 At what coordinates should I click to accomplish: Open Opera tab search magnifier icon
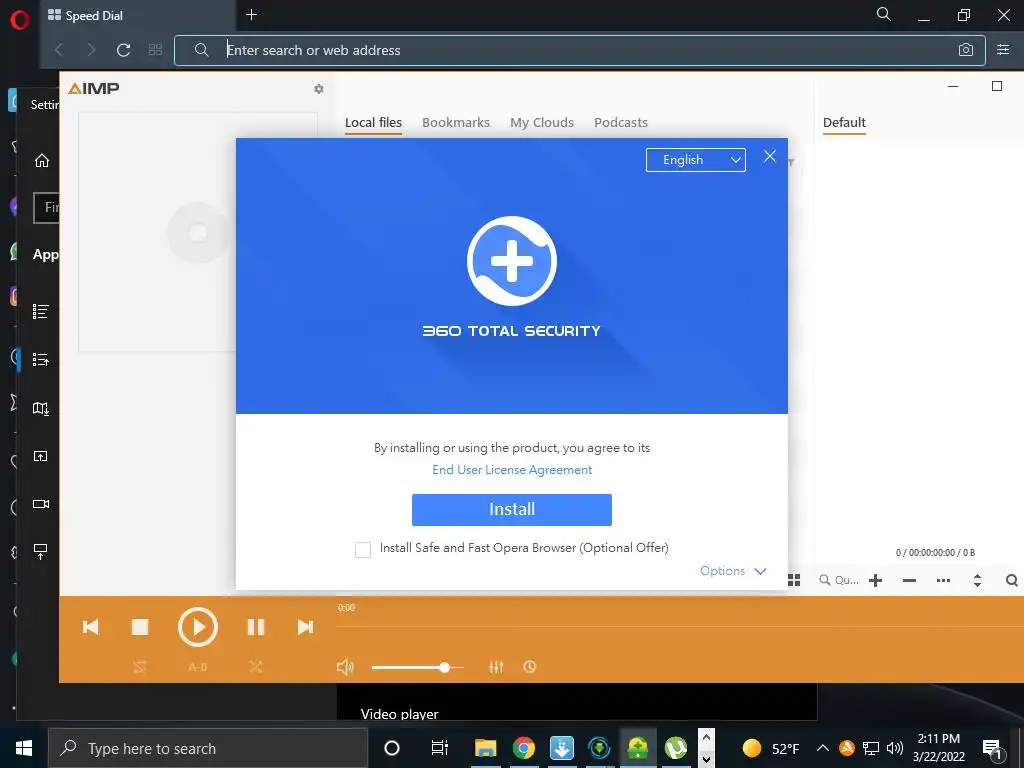pos(884,14)
